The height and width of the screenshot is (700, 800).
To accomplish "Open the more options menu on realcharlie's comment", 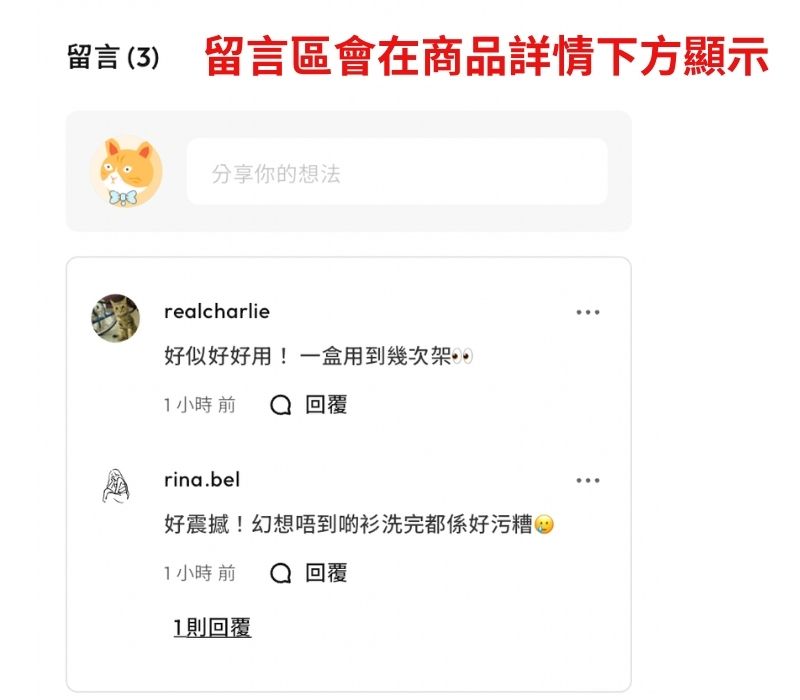I will [588, 312].
